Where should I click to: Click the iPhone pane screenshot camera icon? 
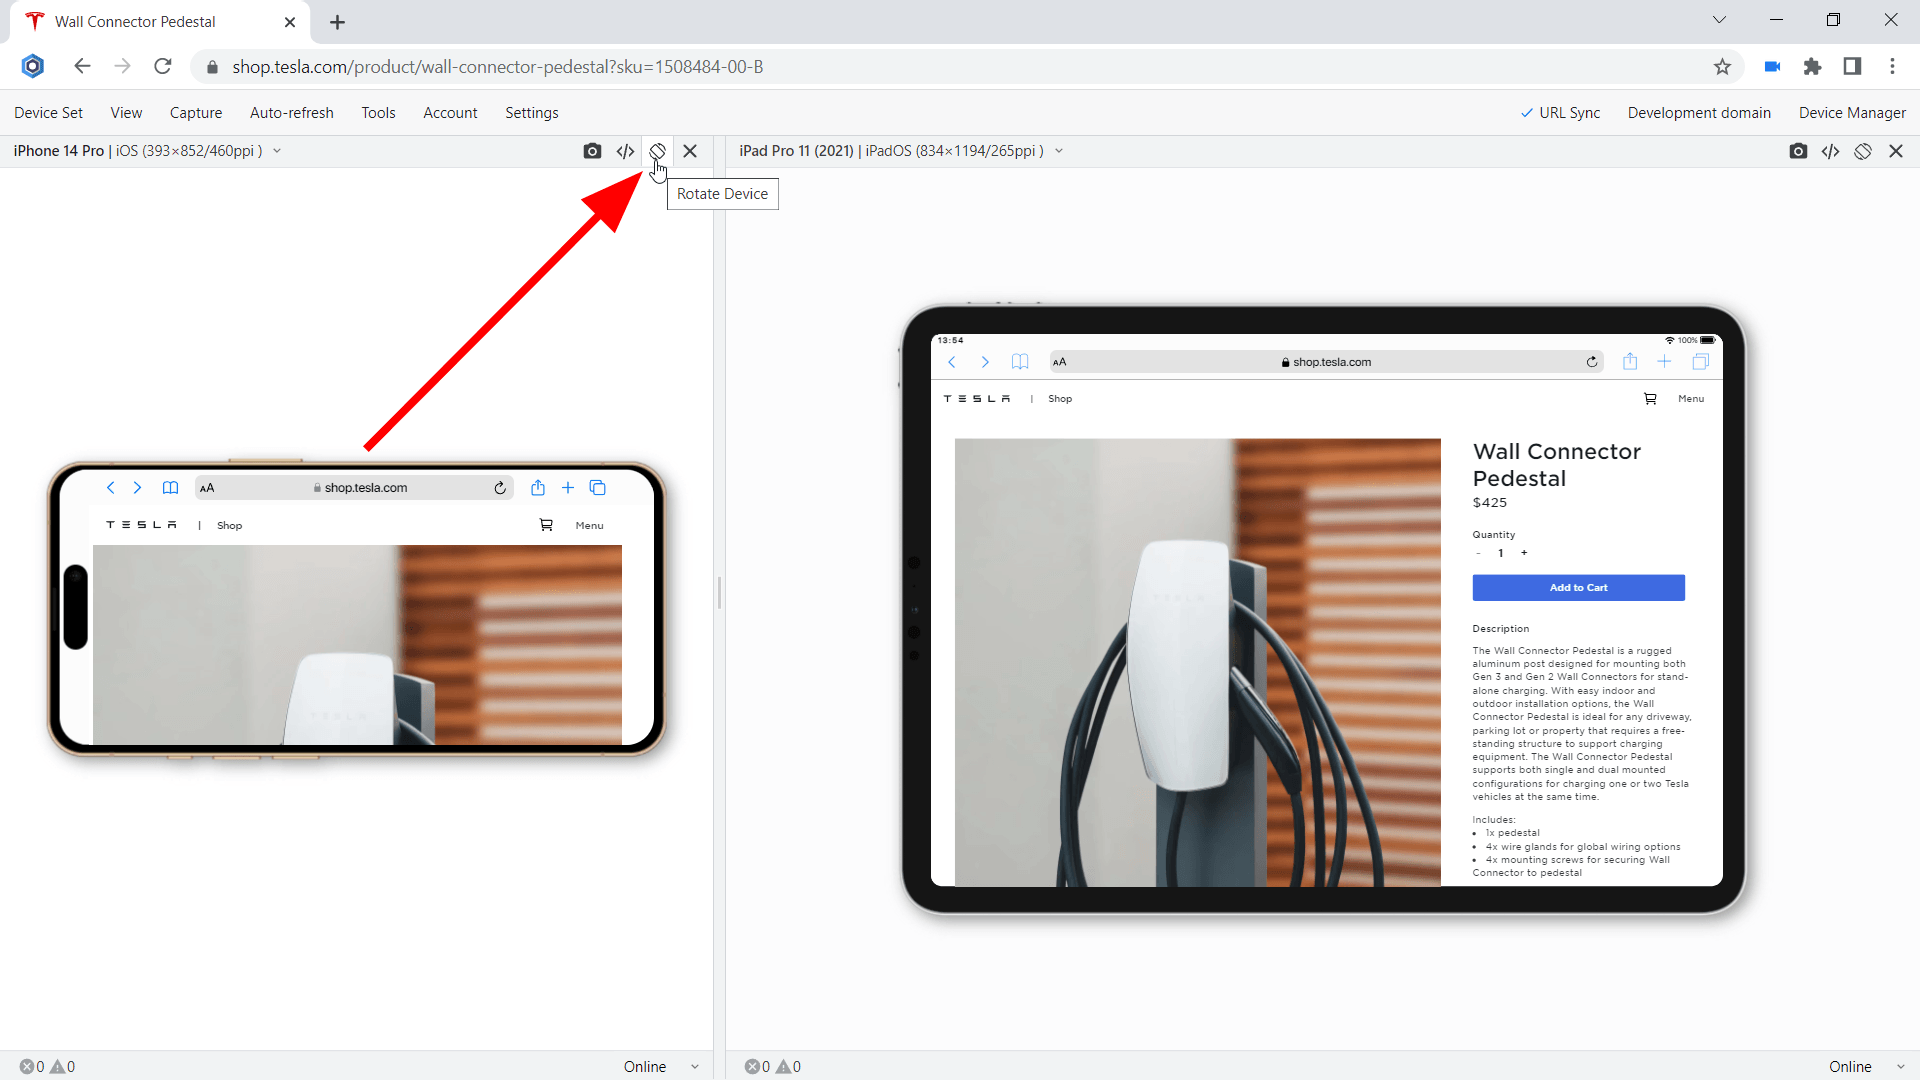click(x=592, y=151)
